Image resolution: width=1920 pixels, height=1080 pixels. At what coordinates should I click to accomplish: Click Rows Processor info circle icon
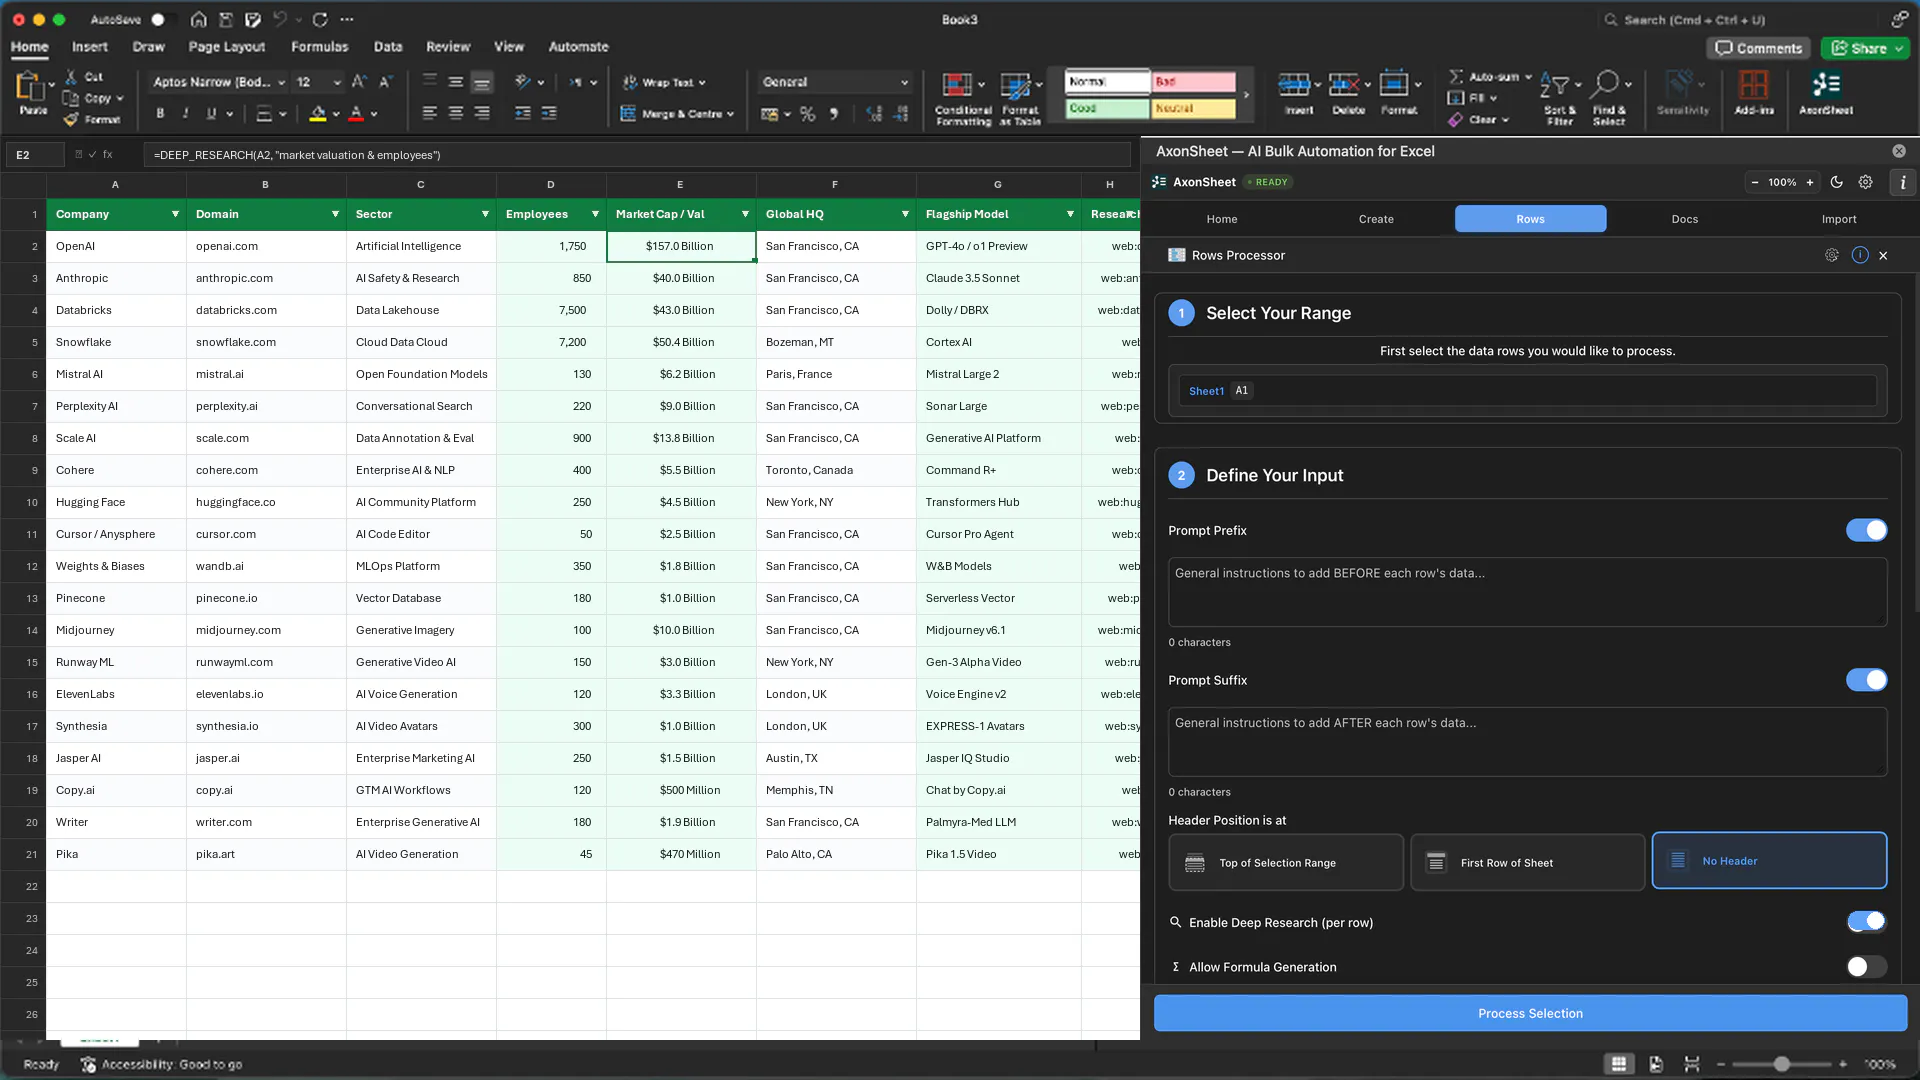1860,255
